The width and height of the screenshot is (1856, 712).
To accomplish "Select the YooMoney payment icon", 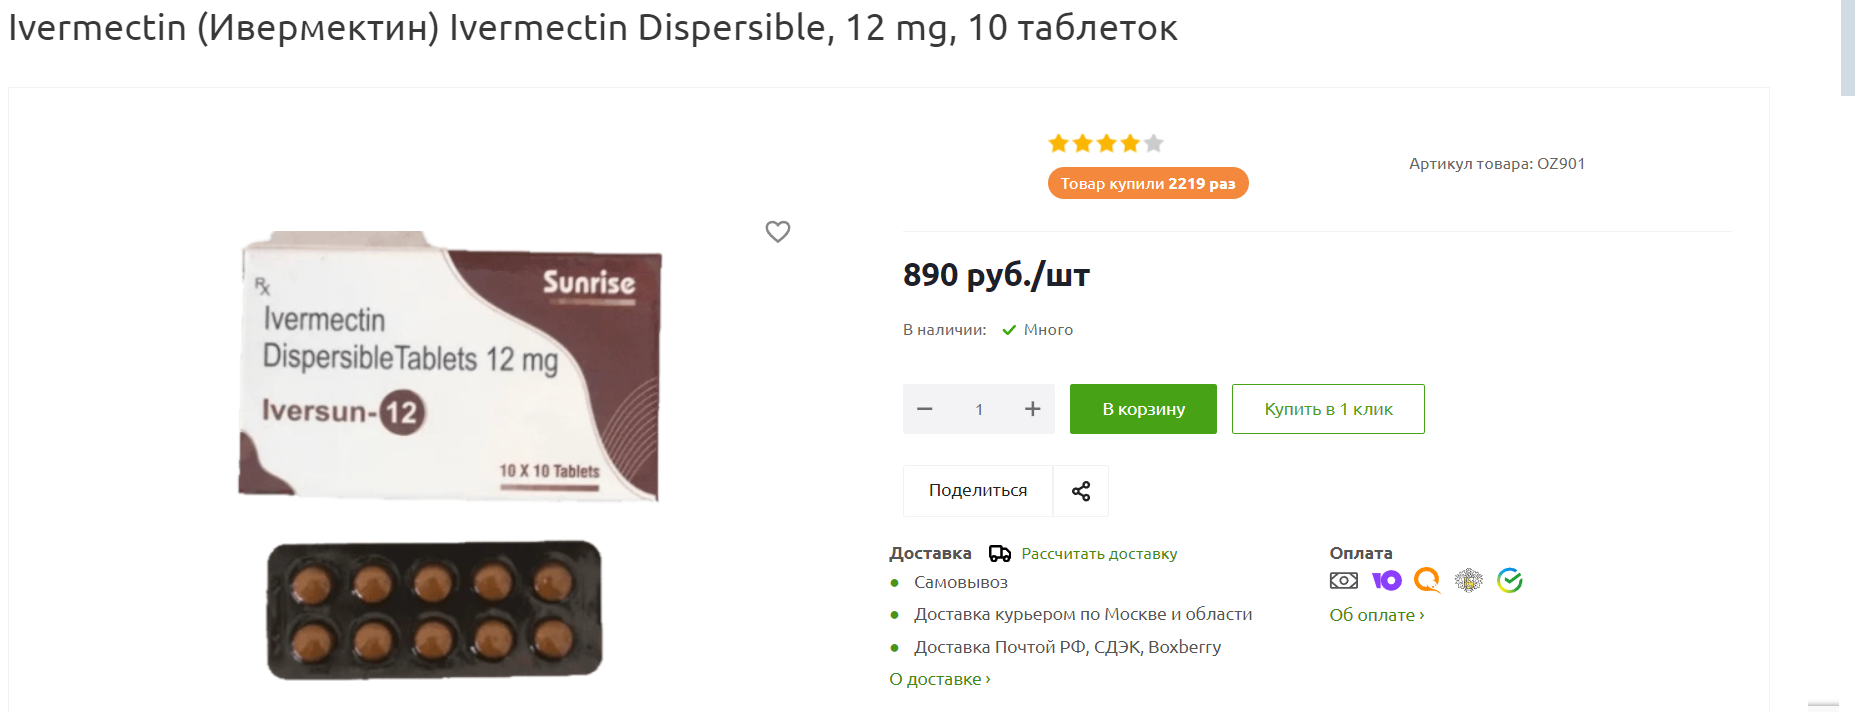I will pyautogui.click(x=1387, y=580).
